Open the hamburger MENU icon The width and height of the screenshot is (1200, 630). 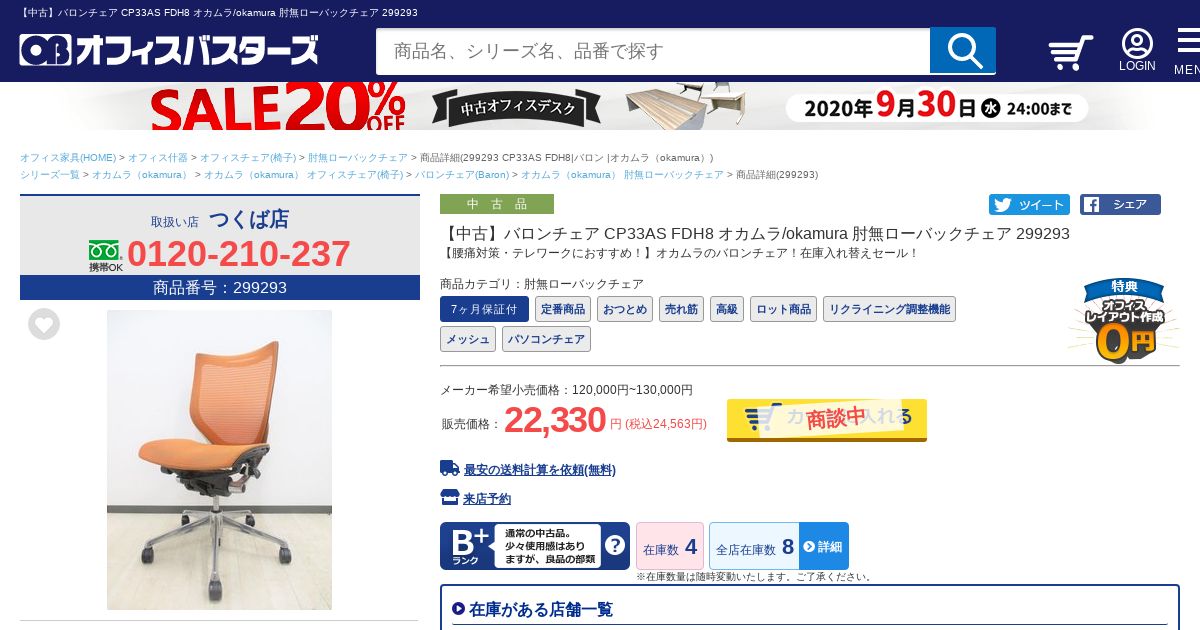pos(1187,50)
